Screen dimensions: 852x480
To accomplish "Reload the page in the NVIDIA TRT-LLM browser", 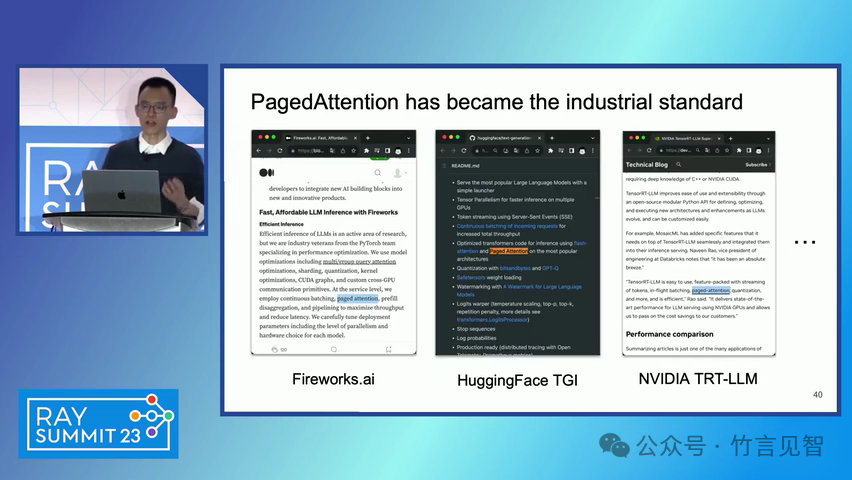I will [649, 150].
